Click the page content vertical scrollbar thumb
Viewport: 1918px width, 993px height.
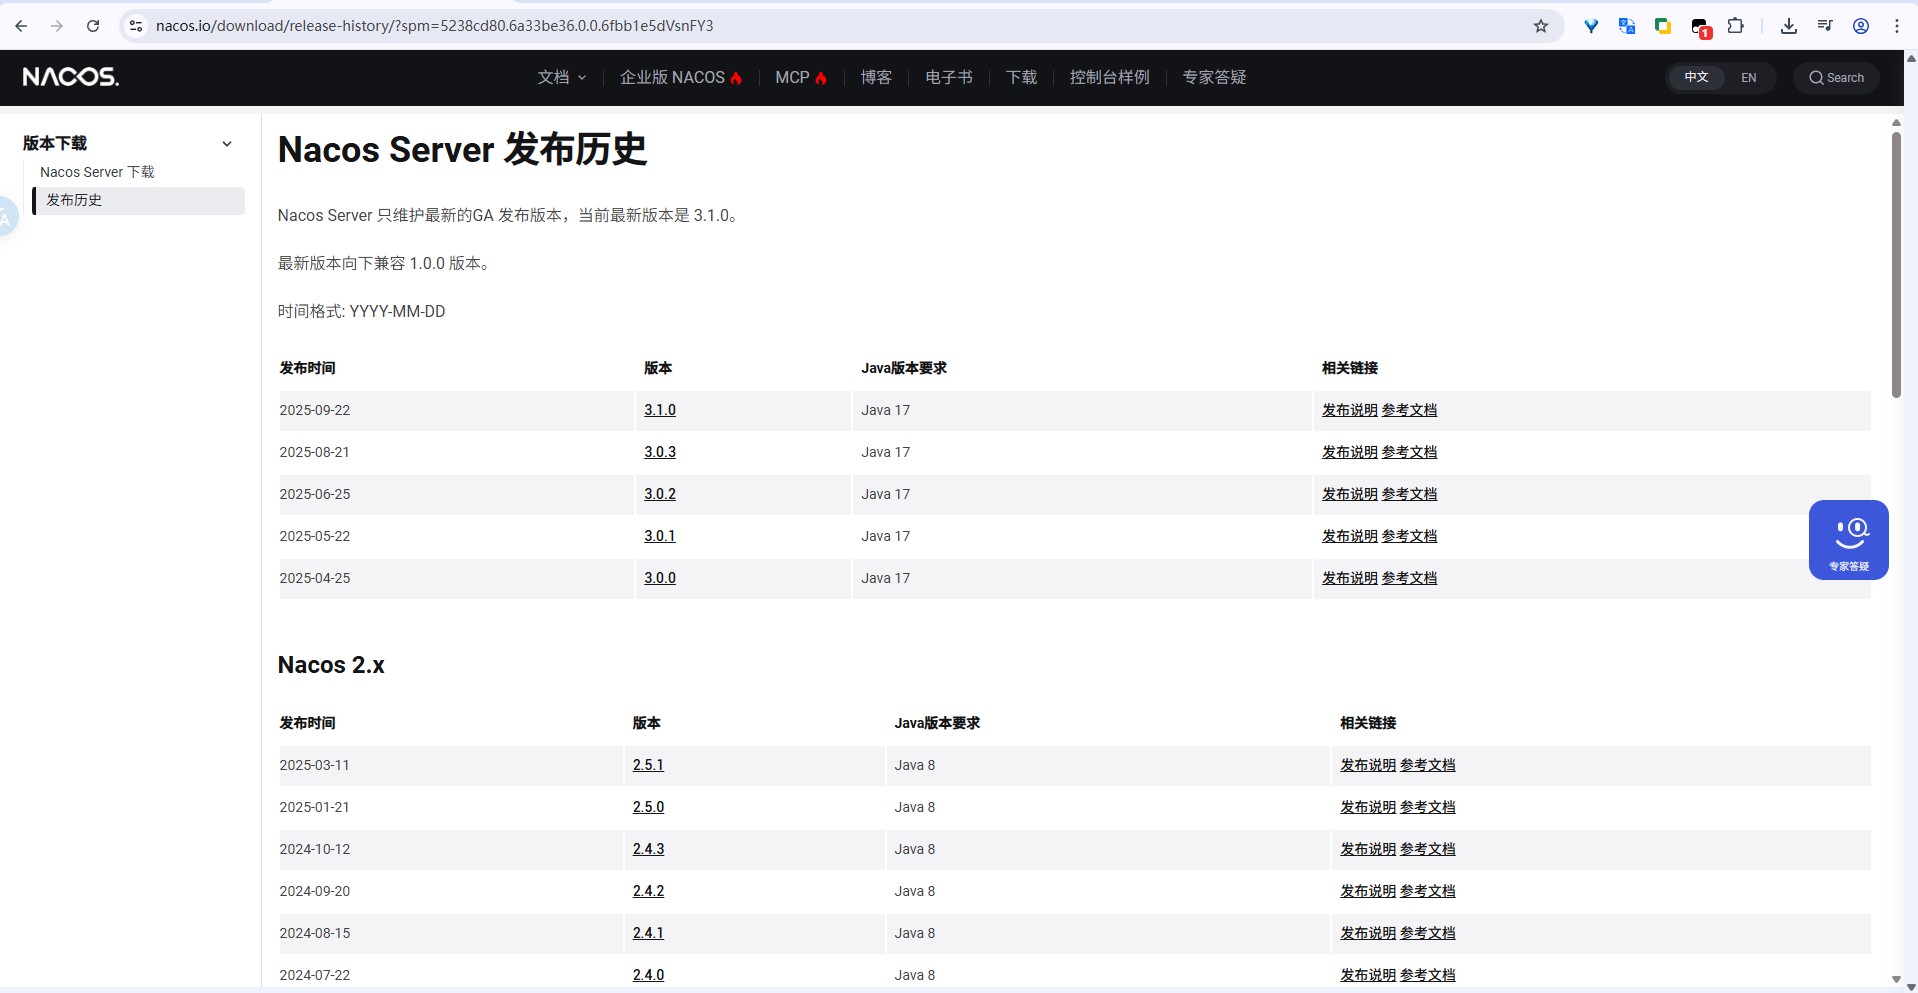(x=1896, y=265)
